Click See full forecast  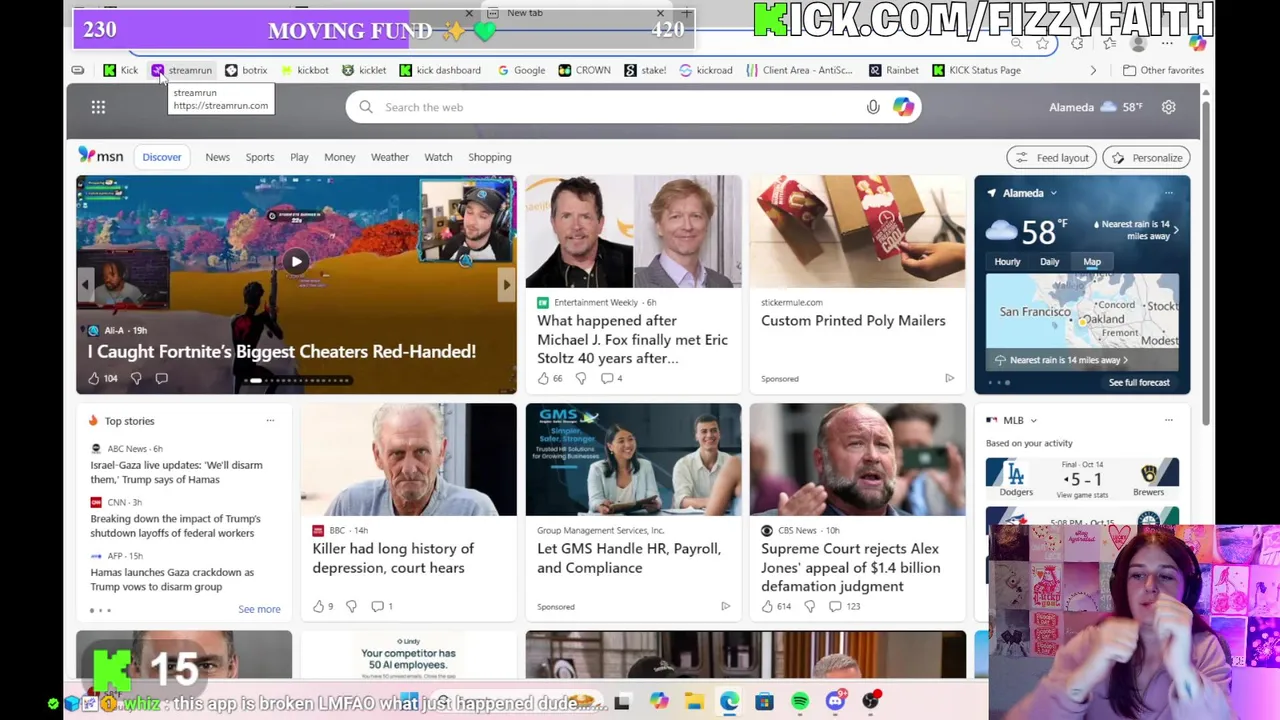[x=1138, y=382]
